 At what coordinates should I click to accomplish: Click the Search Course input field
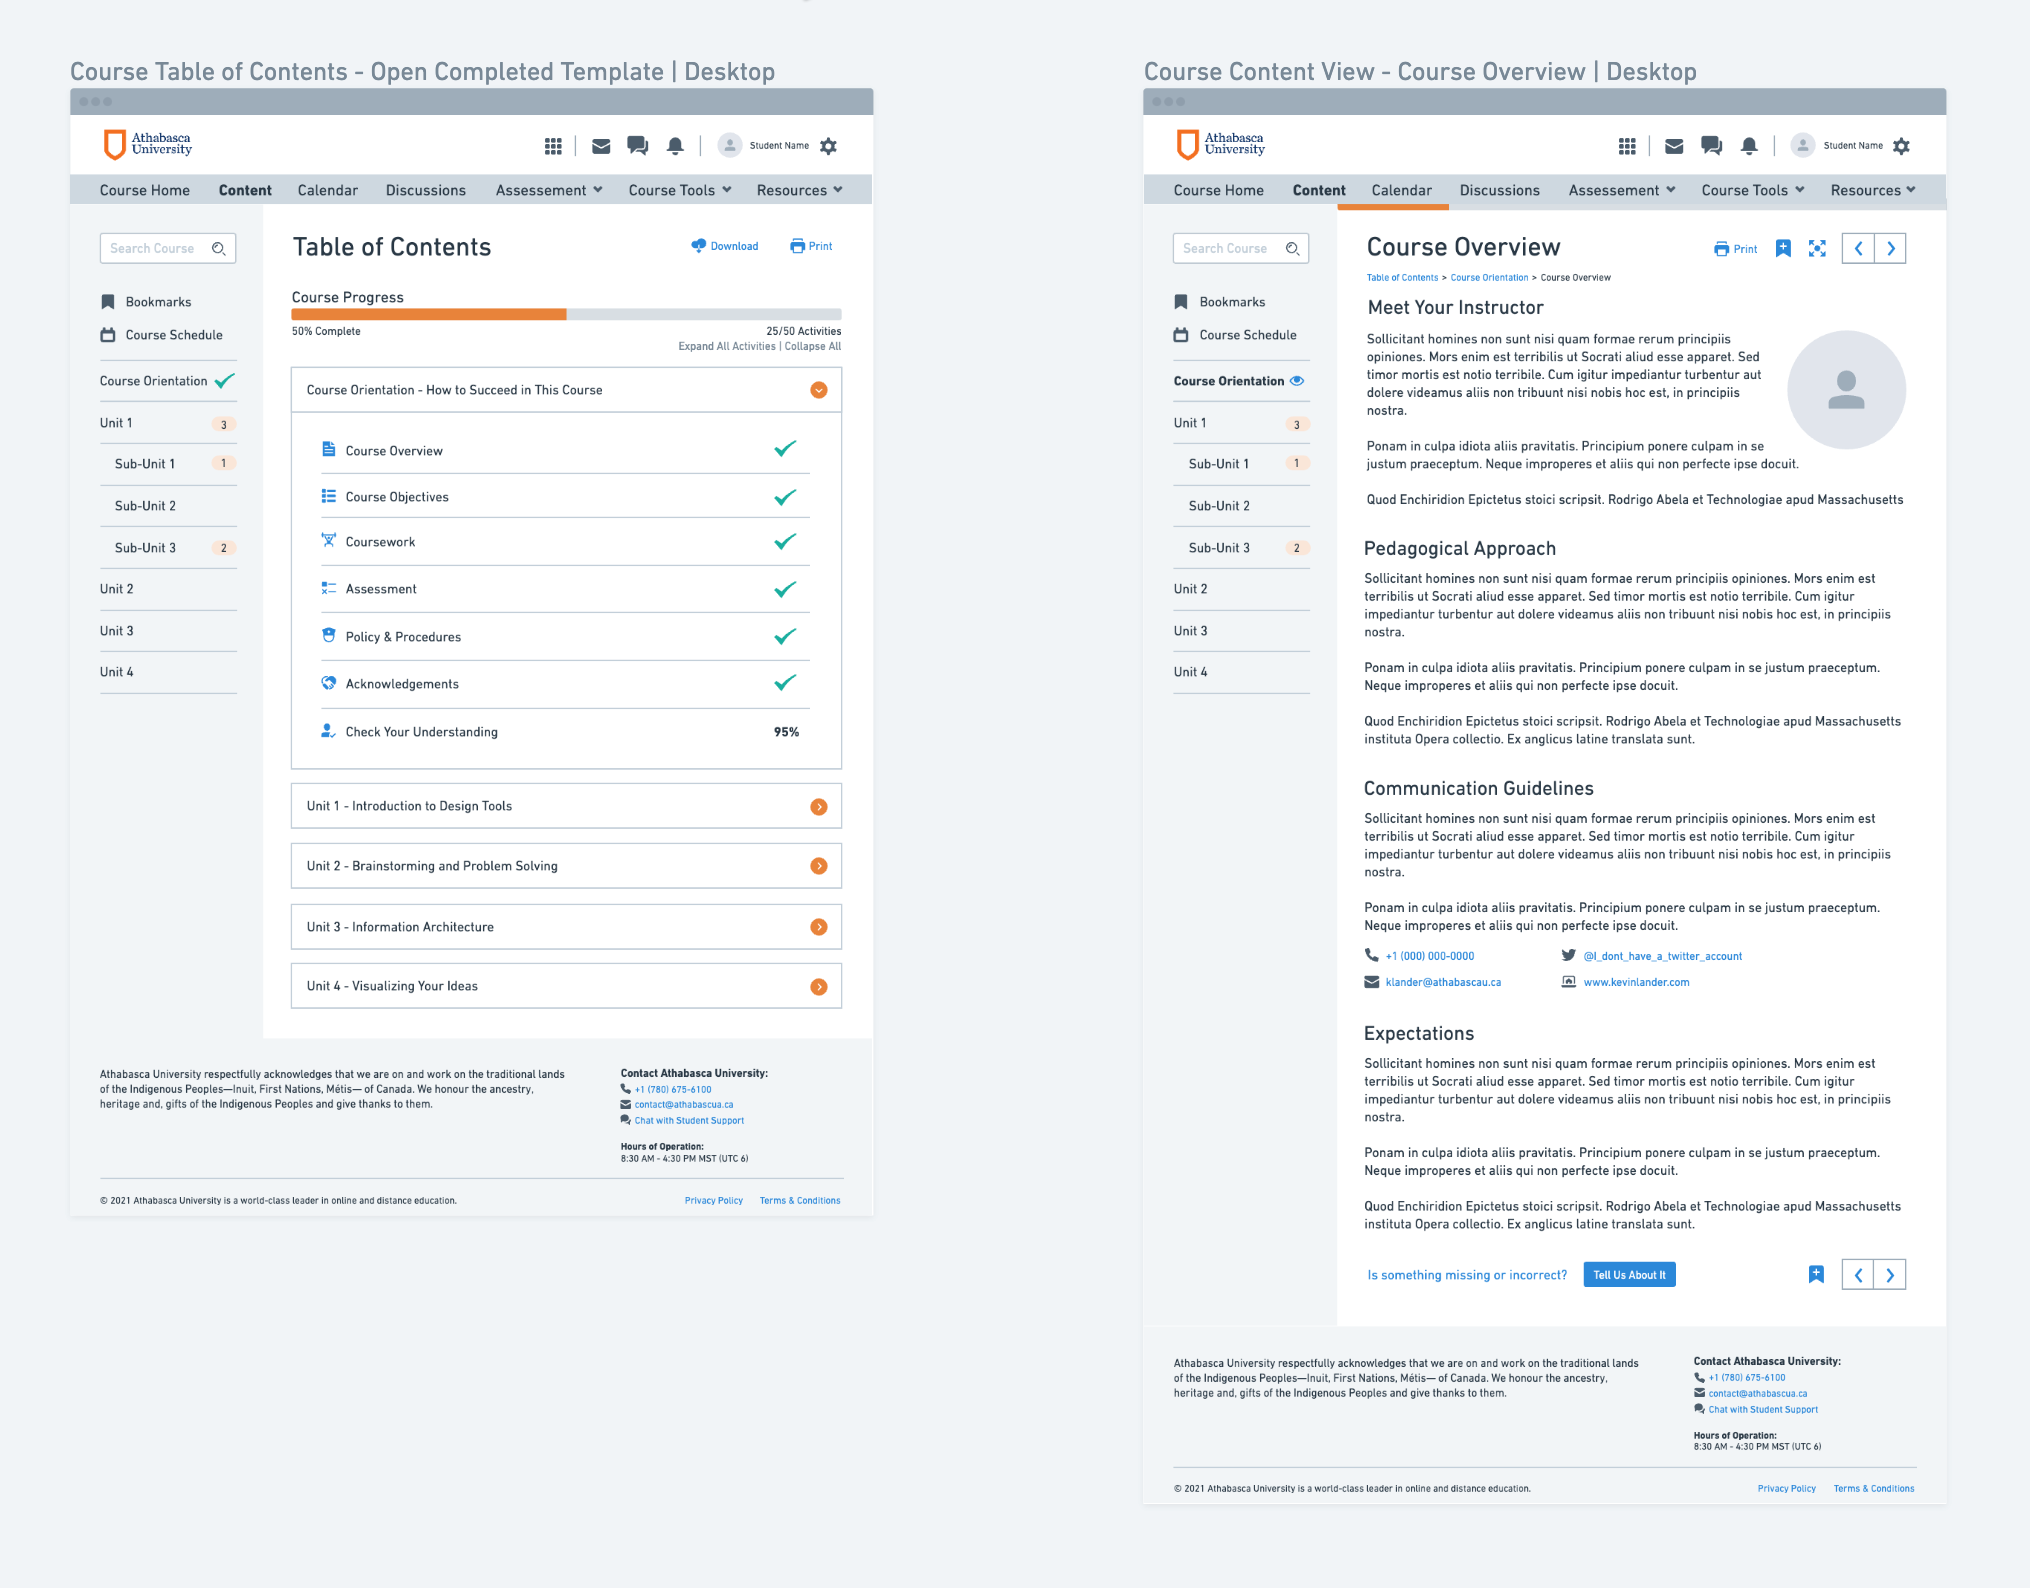click(x=165, y=250)
